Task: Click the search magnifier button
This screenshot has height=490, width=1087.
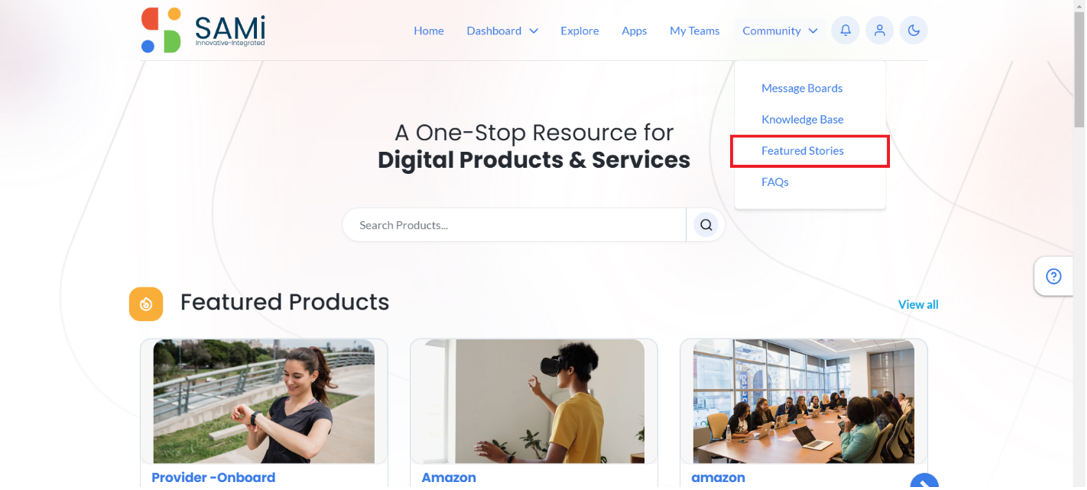Action: (x=706, y=225)
